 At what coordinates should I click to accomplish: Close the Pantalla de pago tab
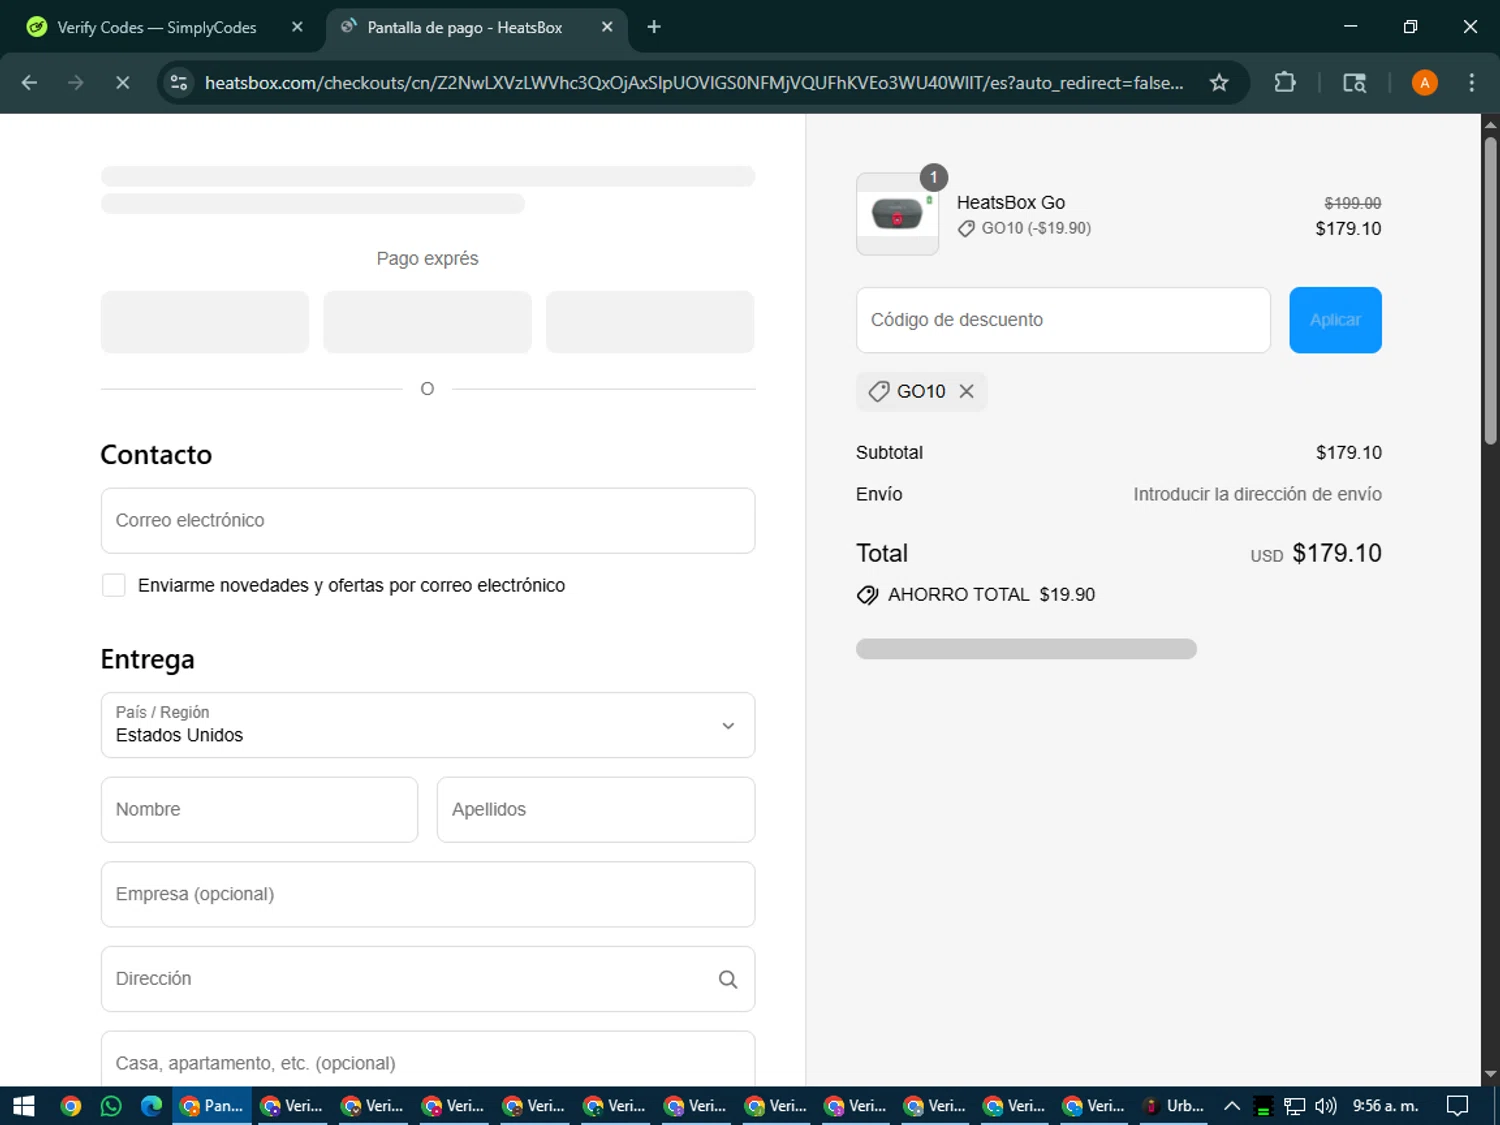607,27
